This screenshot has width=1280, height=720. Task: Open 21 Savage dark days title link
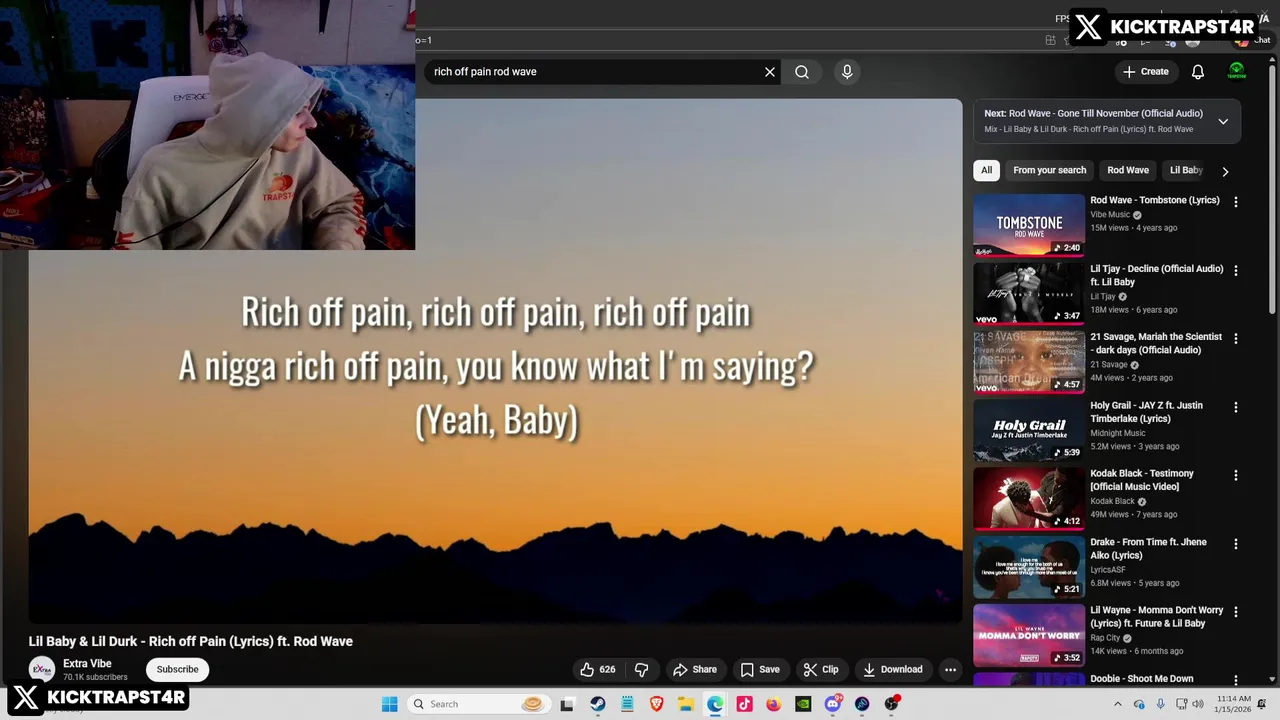click(1156, 343)
